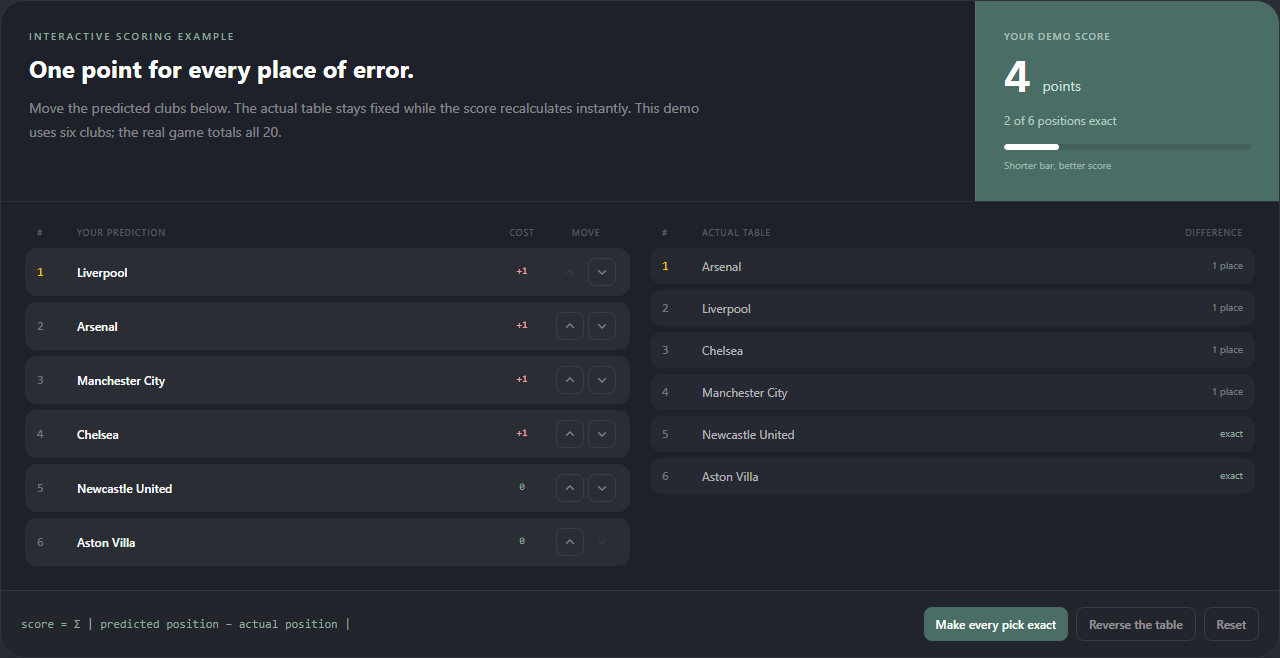Click the score formula text
This screenshot has width=1280, height=658.
(186, 624)
